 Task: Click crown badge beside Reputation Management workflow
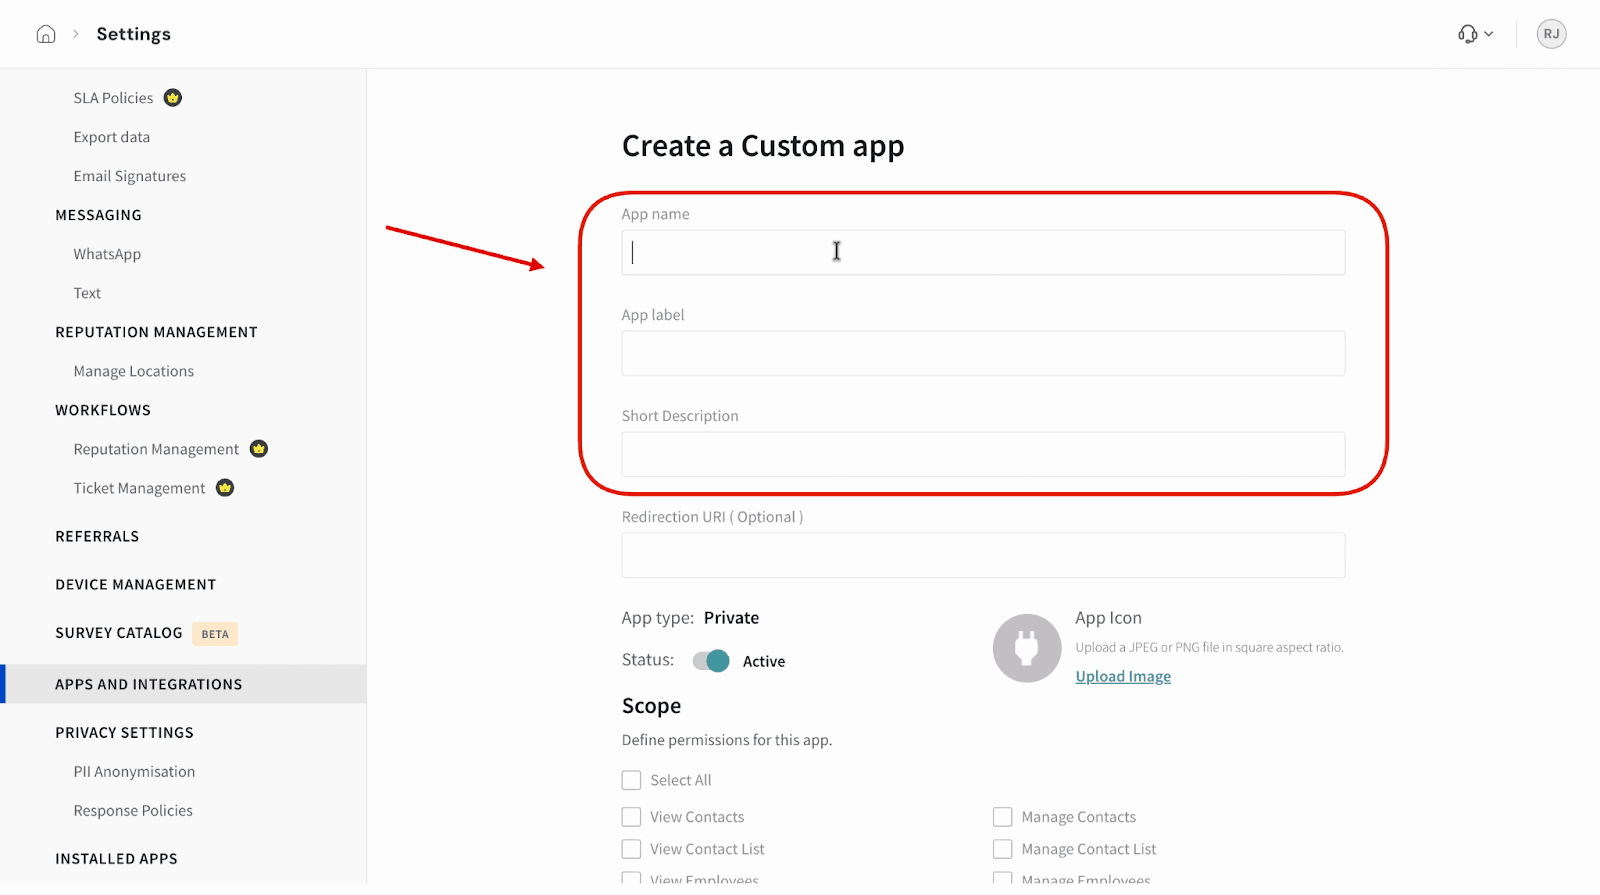click(259, 448)
